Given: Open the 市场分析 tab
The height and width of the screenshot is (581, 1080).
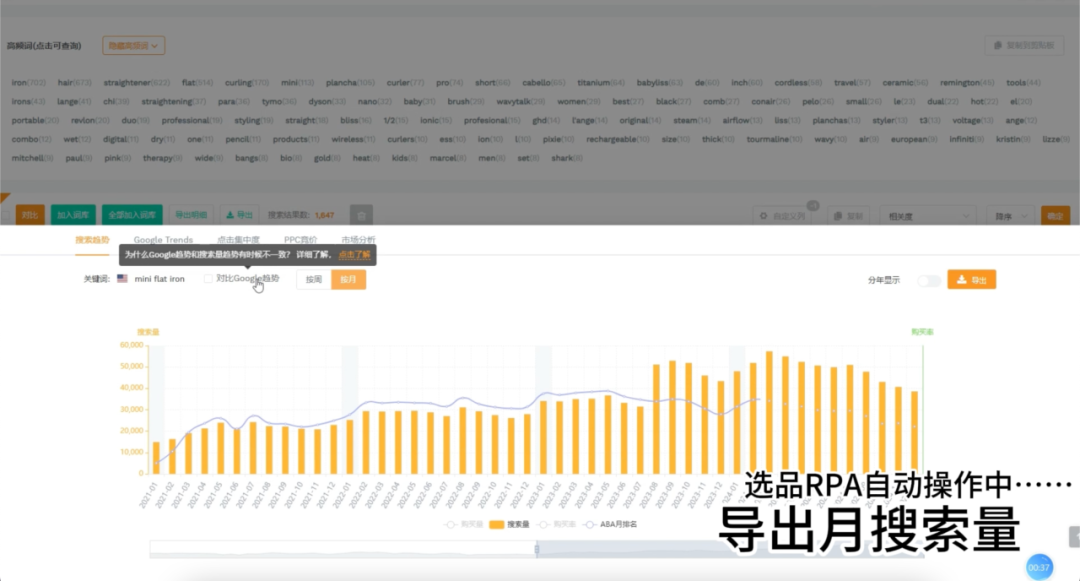Looking at the screenshot, I should [359, 239].
